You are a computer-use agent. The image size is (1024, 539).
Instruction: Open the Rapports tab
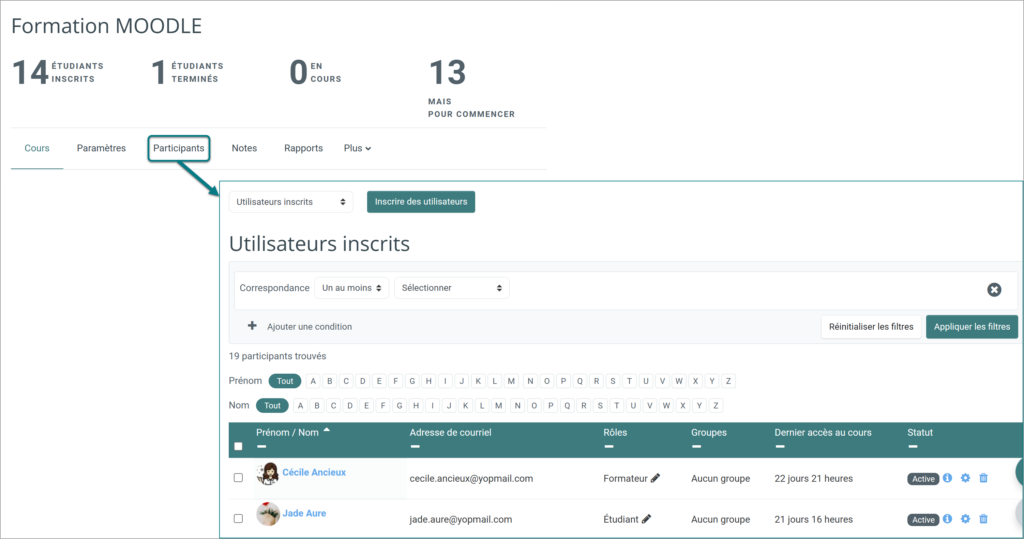[x=303, y=148]
